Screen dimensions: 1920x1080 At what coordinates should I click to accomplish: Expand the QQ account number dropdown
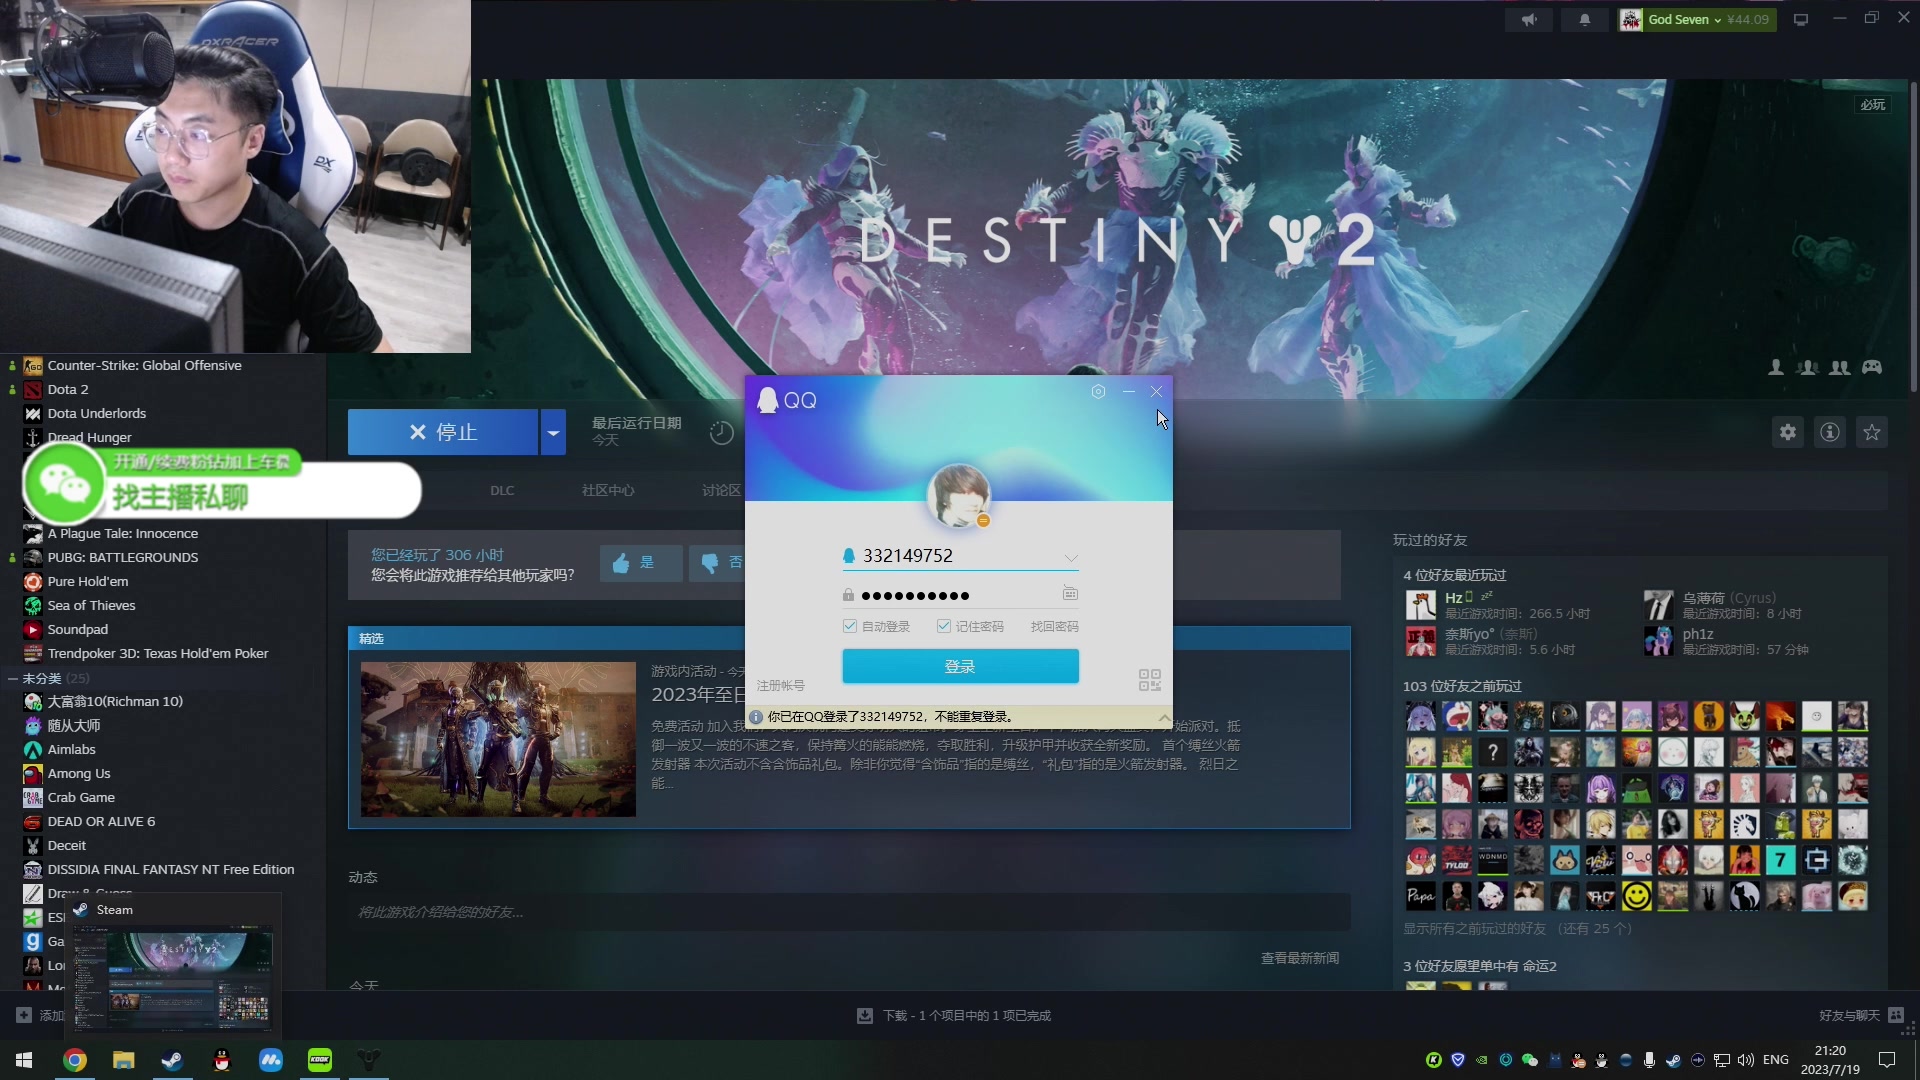pyautogui.click(x=1071, y=557)
